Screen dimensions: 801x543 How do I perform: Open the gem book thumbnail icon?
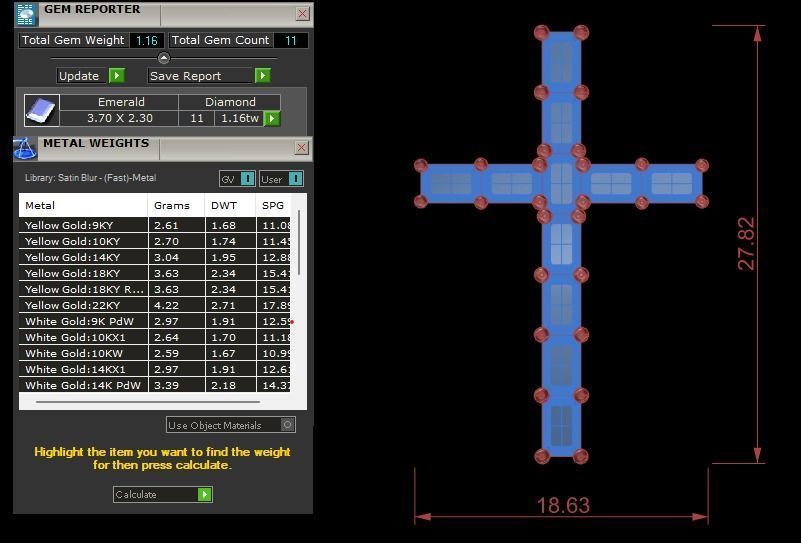click(42, 110)
